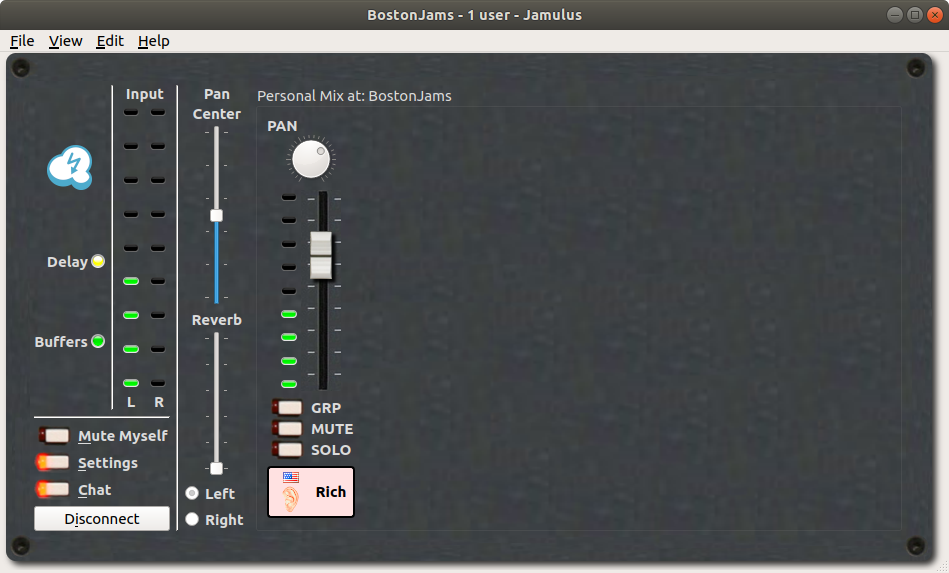Viewport: 949px width, 573px height.
Task: Toggle the Mute Myself switch
Action: tap(55, 436)
